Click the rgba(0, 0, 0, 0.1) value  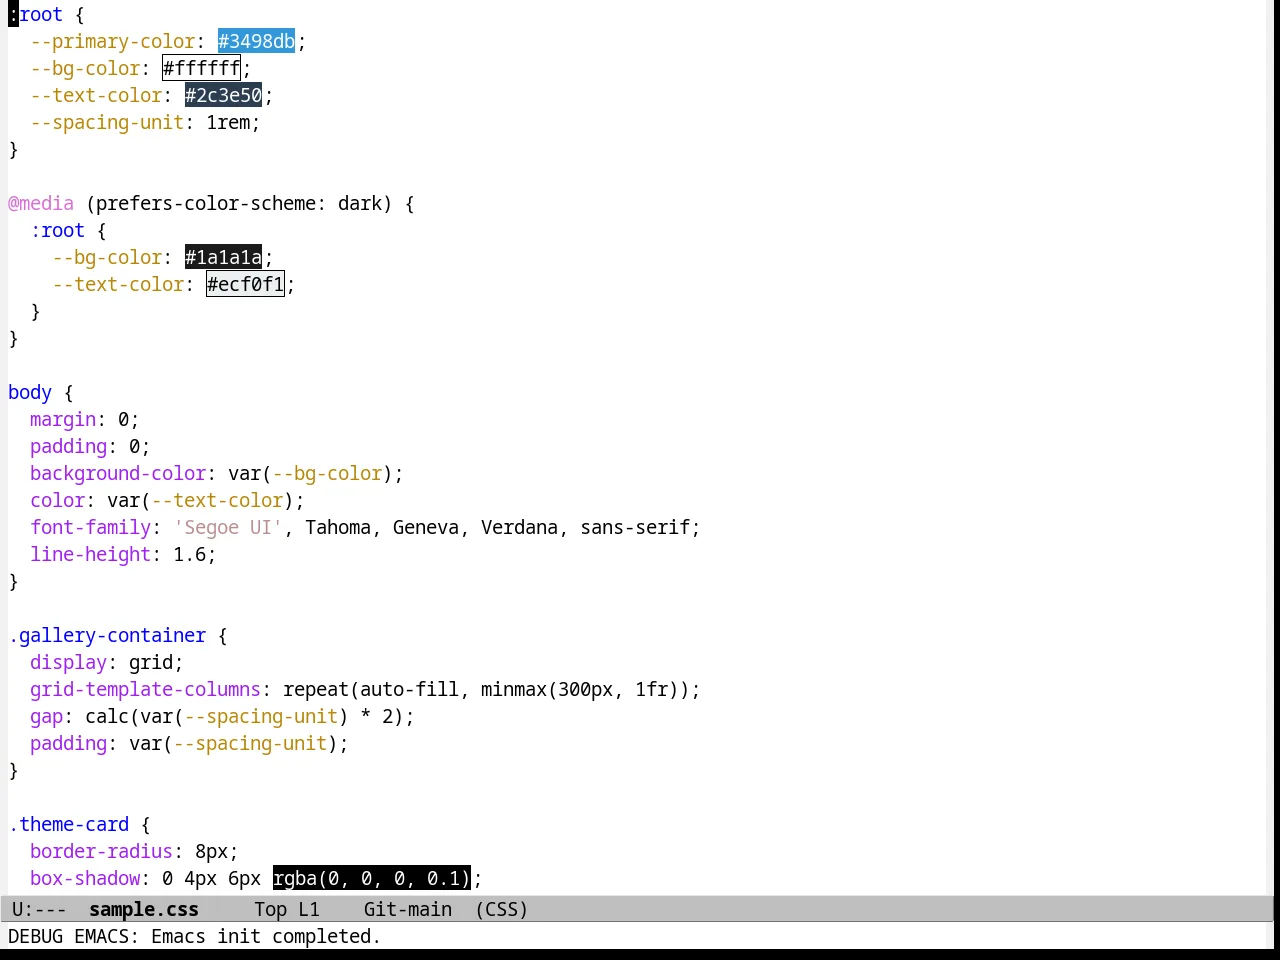tap(371, 878)
